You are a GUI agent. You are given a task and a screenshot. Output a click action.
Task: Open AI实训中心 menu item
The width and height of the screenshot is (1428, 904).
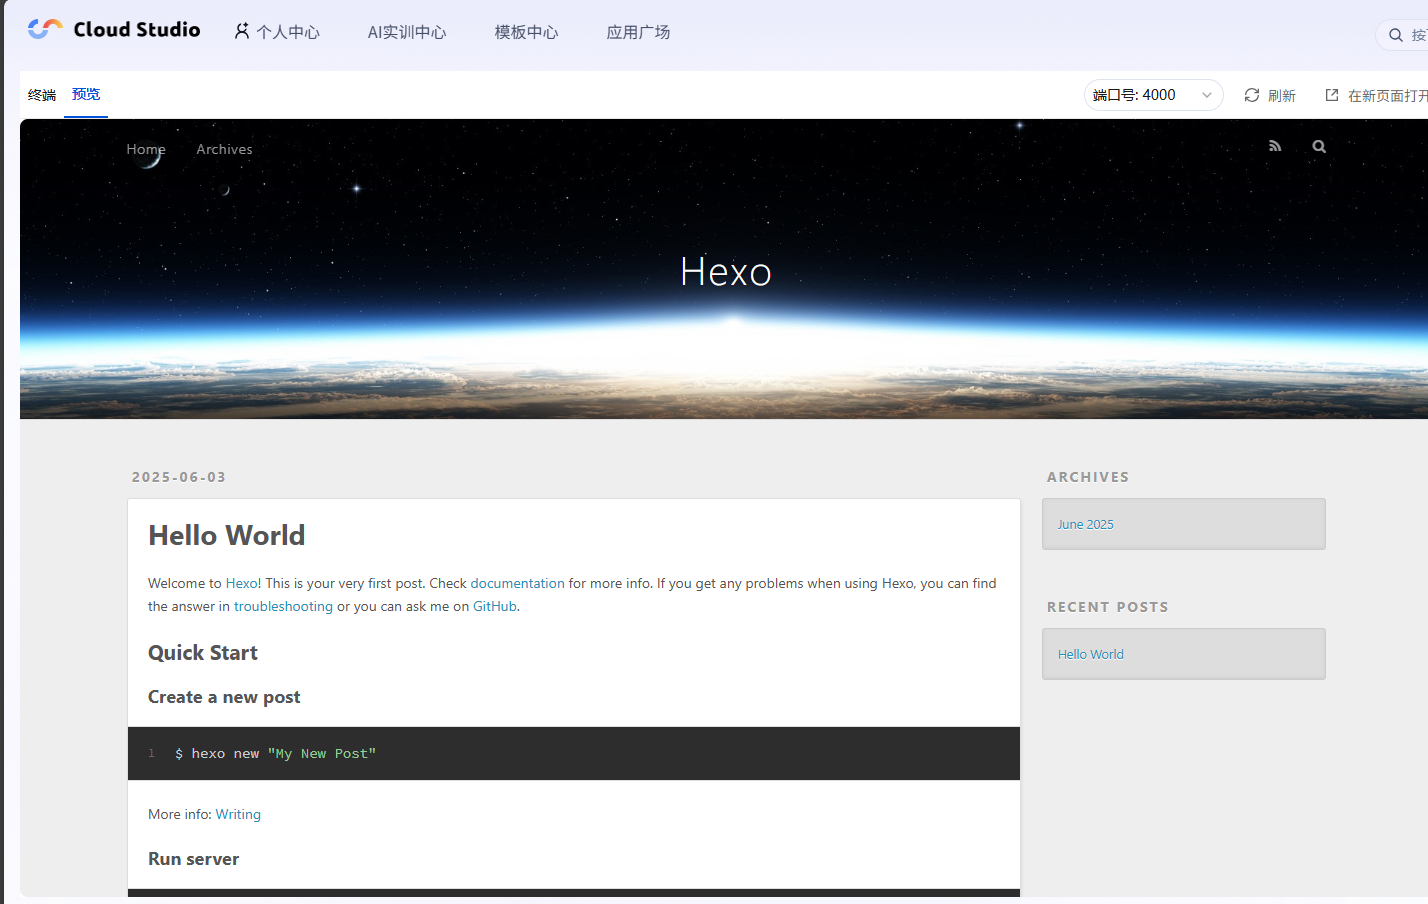pos(407,32)
